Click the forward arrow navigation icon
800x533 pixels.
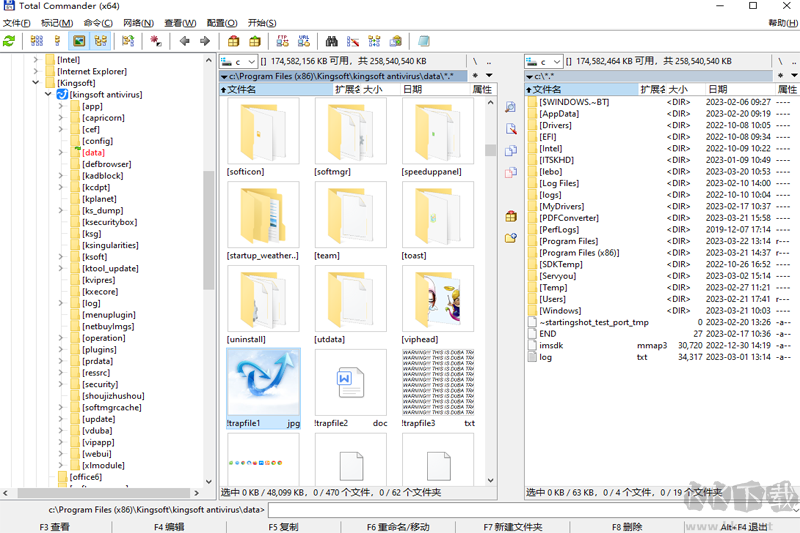click(x=205, y=41)
